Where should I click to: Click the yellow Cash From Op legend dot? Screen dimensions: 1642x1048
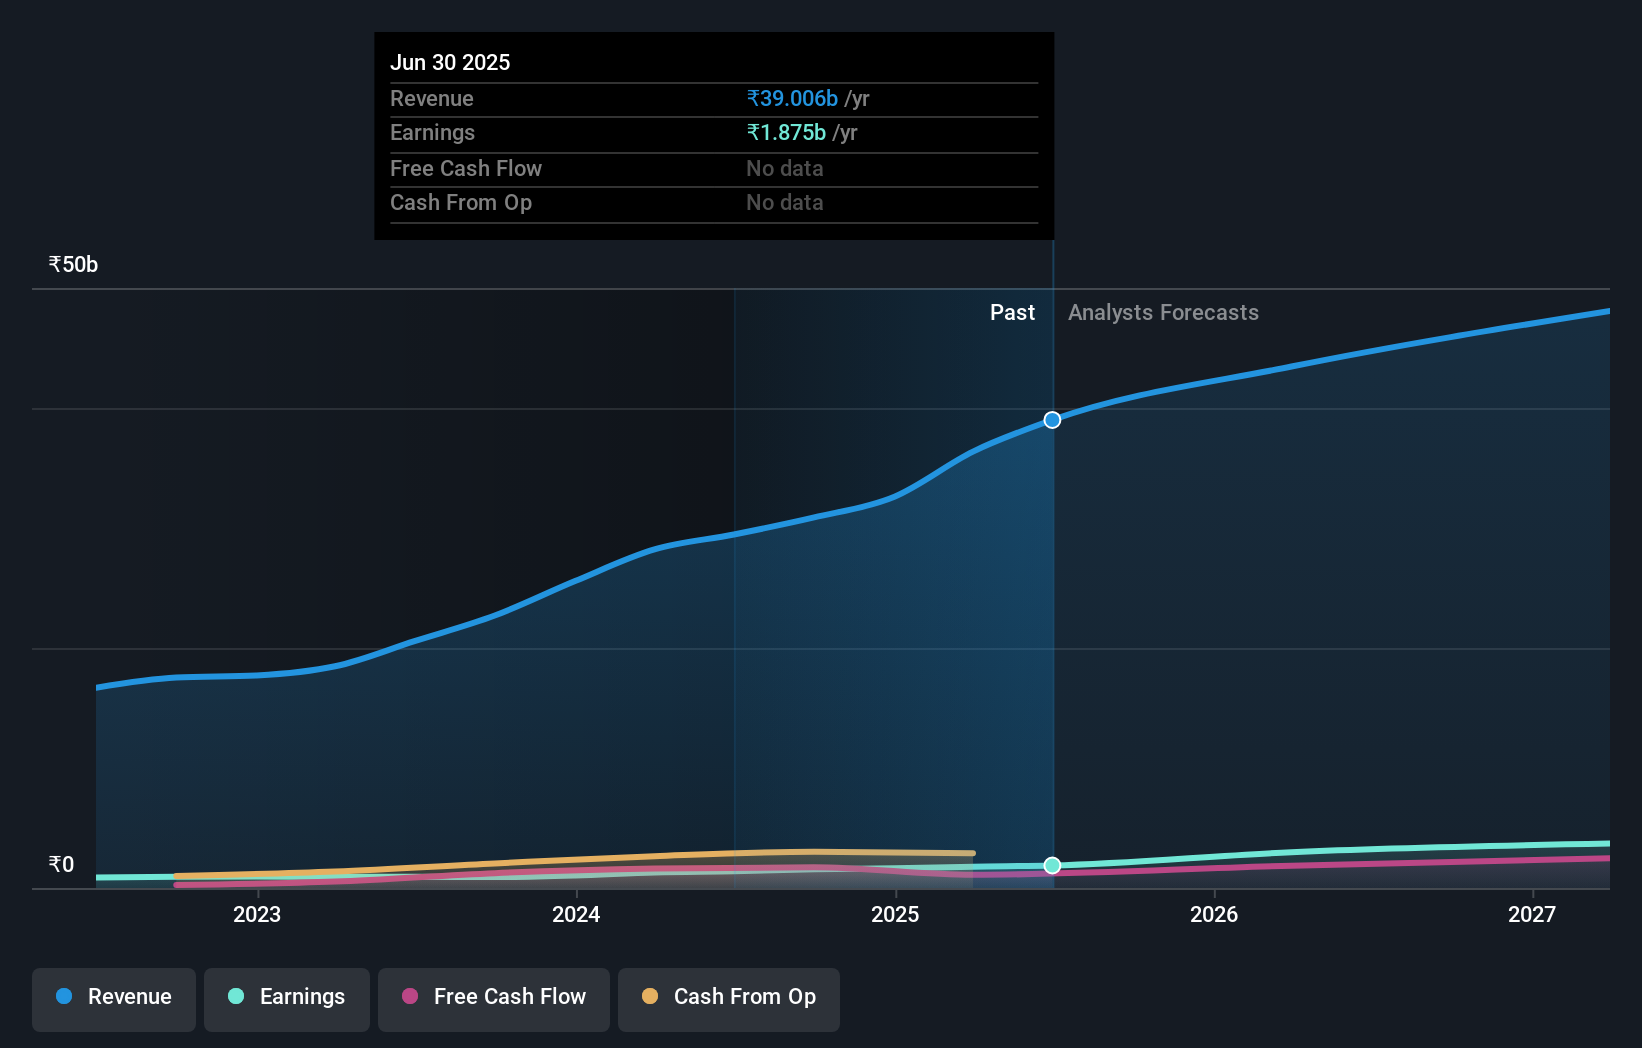click(651, 997)
